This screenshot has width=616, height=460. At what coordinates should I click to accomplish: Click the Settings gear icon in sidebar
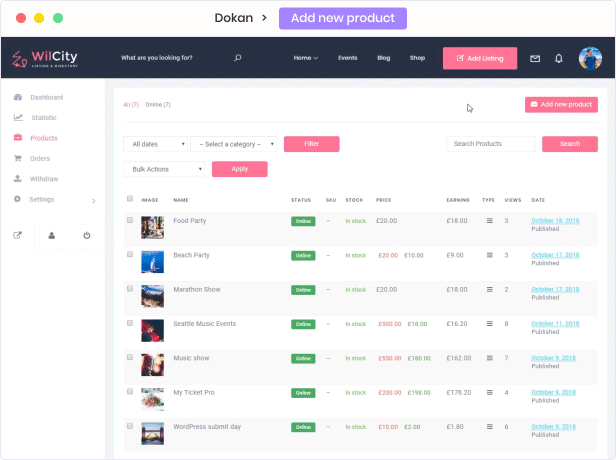click(x=17, y=199)
